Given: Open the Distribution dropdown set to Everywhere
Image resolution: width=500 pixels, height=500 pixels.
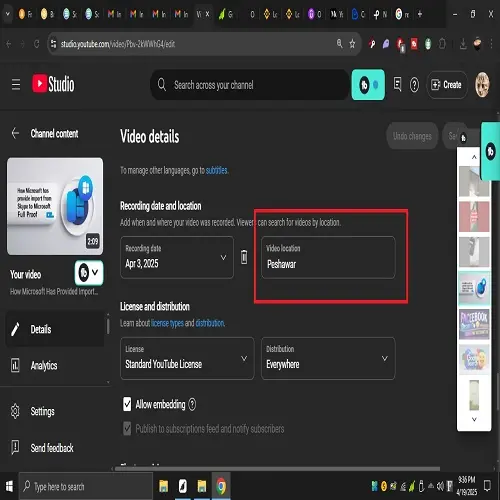Looking at the screenshot, I should [x=328, y=358].
